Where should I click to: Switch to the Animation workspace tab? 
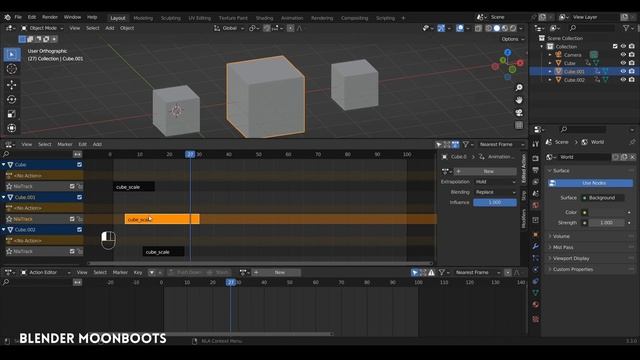(292, 18)
